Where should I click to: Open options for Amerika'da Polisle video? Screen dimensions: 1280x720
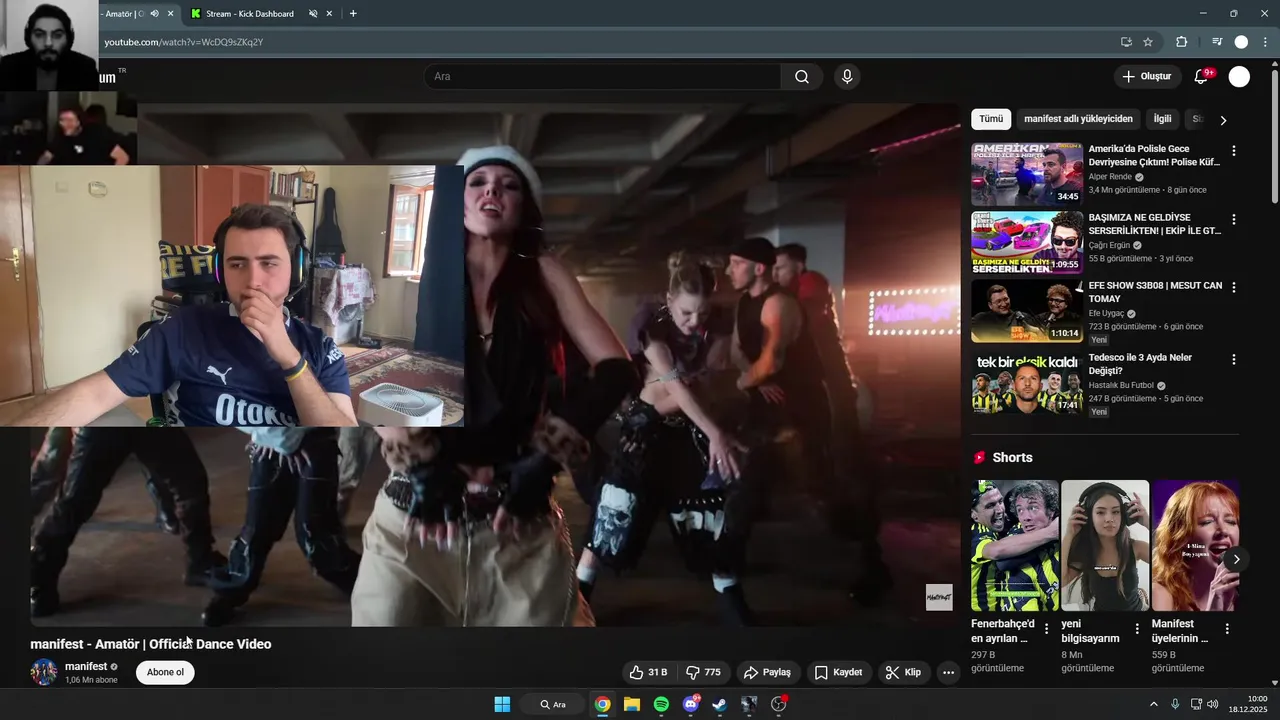pyautogui.click(x=1233, y=151)
